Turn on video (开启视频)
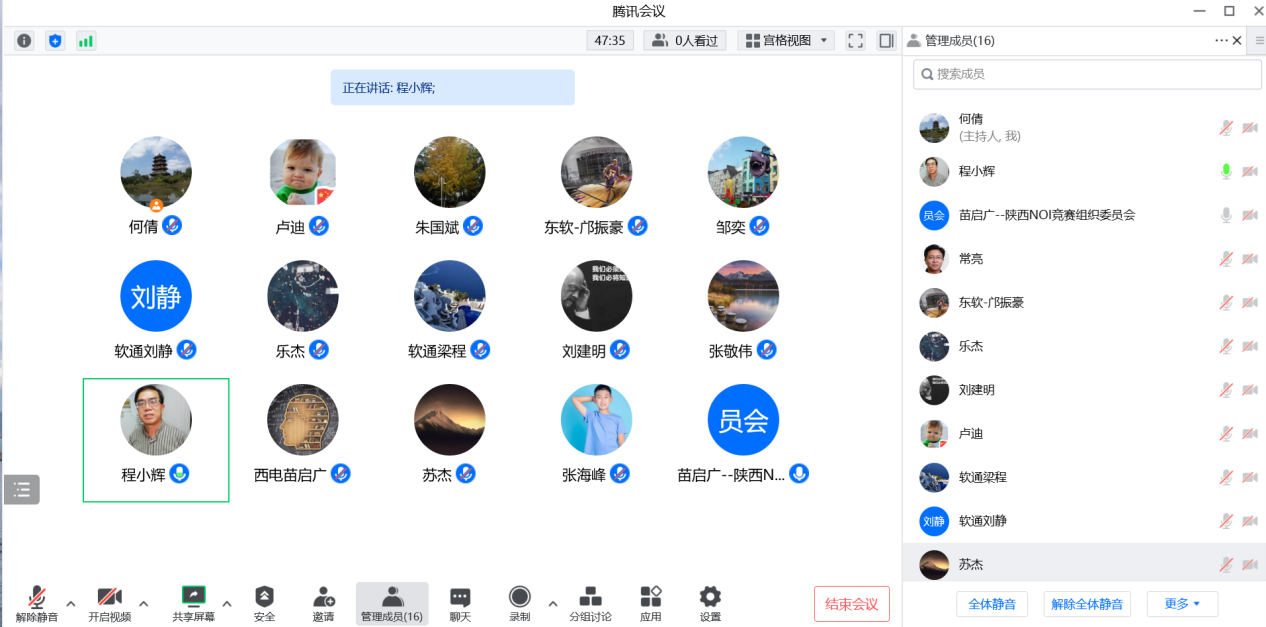The image size is (1266, 627). [x=110, y=604]
